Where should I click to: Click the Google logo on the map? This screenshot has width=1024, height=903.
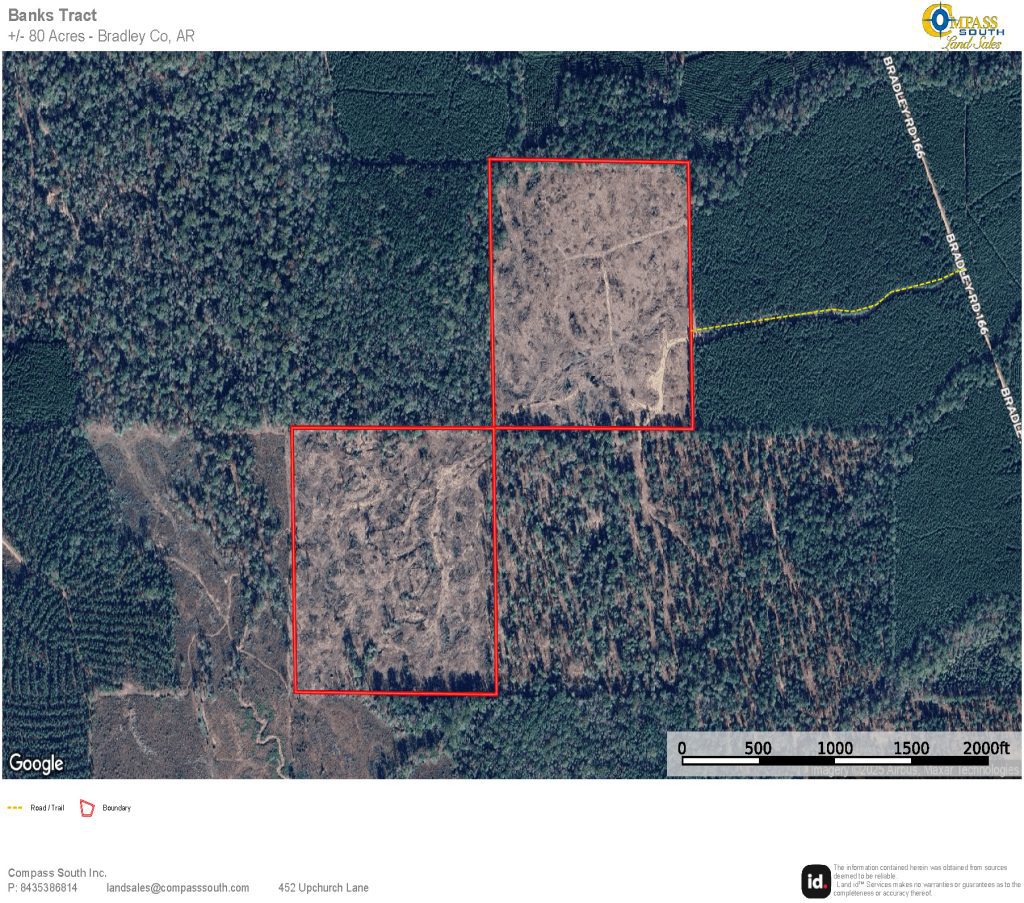tap(36, 763)
